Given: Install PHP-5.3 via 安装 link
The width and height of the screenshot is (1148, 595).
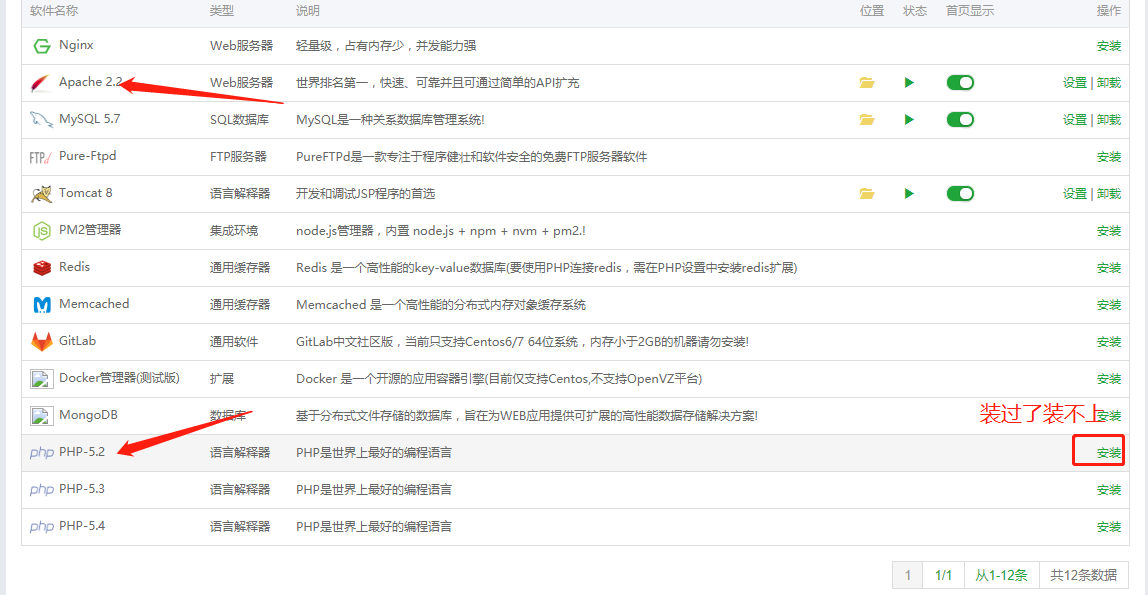Looking at the screenshot, I should coord(1108,490).
